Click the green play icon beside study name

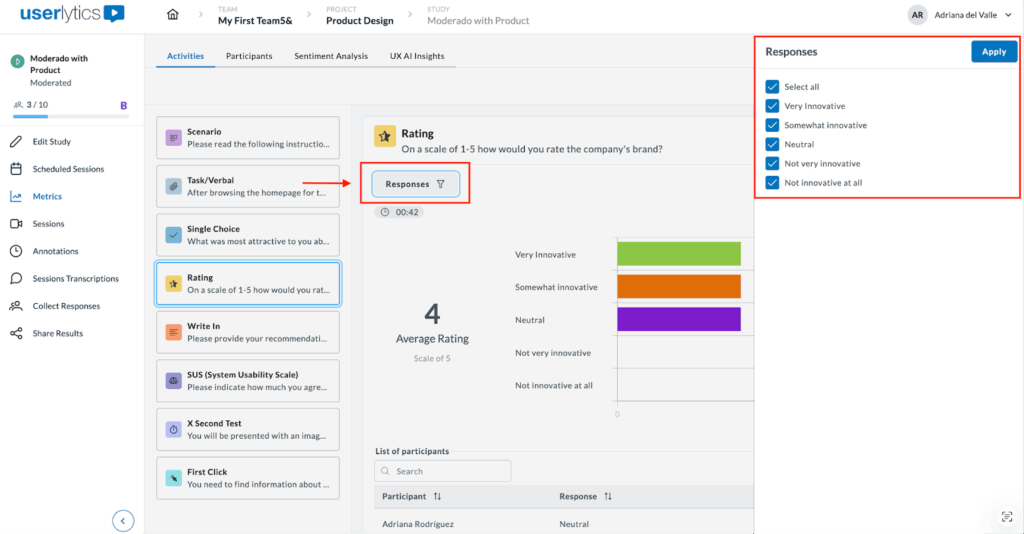coord(18,61)
